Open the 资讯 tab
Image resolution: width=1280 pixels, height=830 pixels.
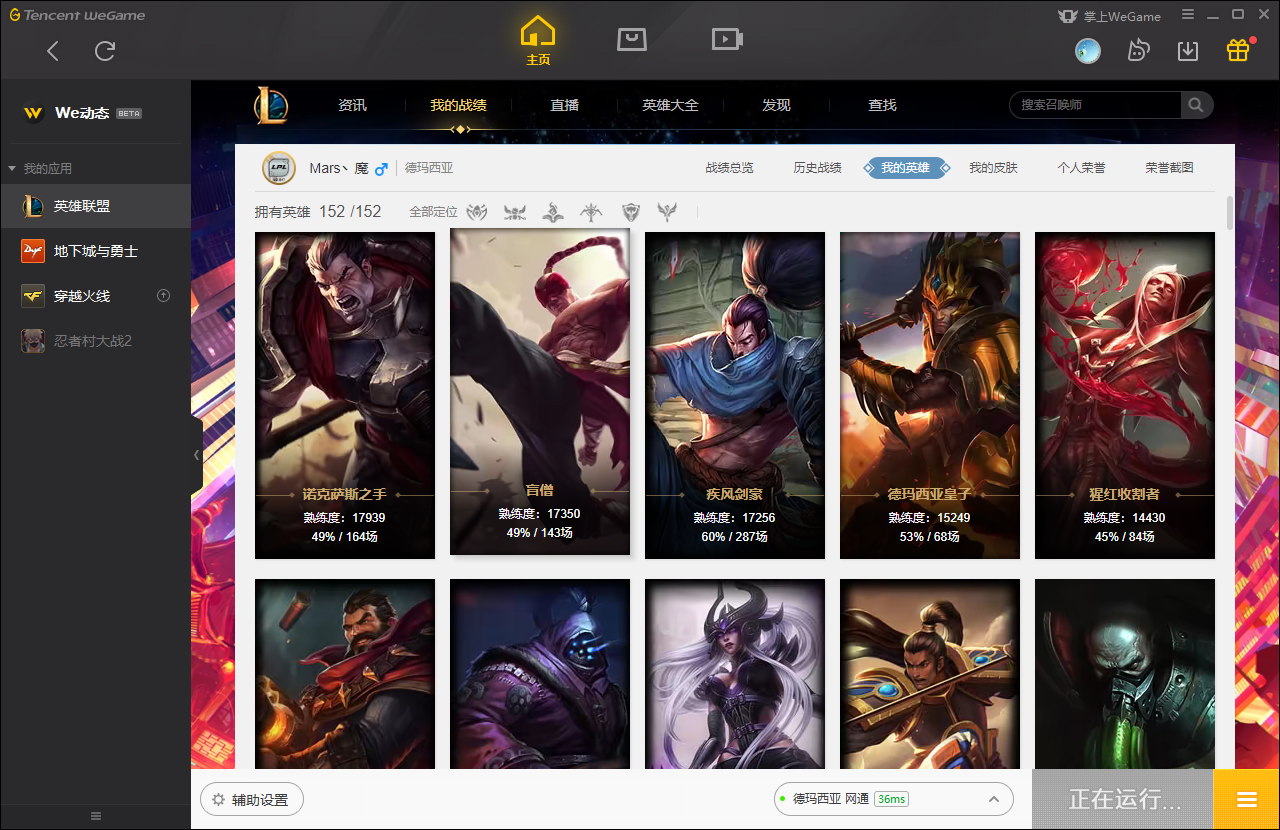(x=352, y=105)
